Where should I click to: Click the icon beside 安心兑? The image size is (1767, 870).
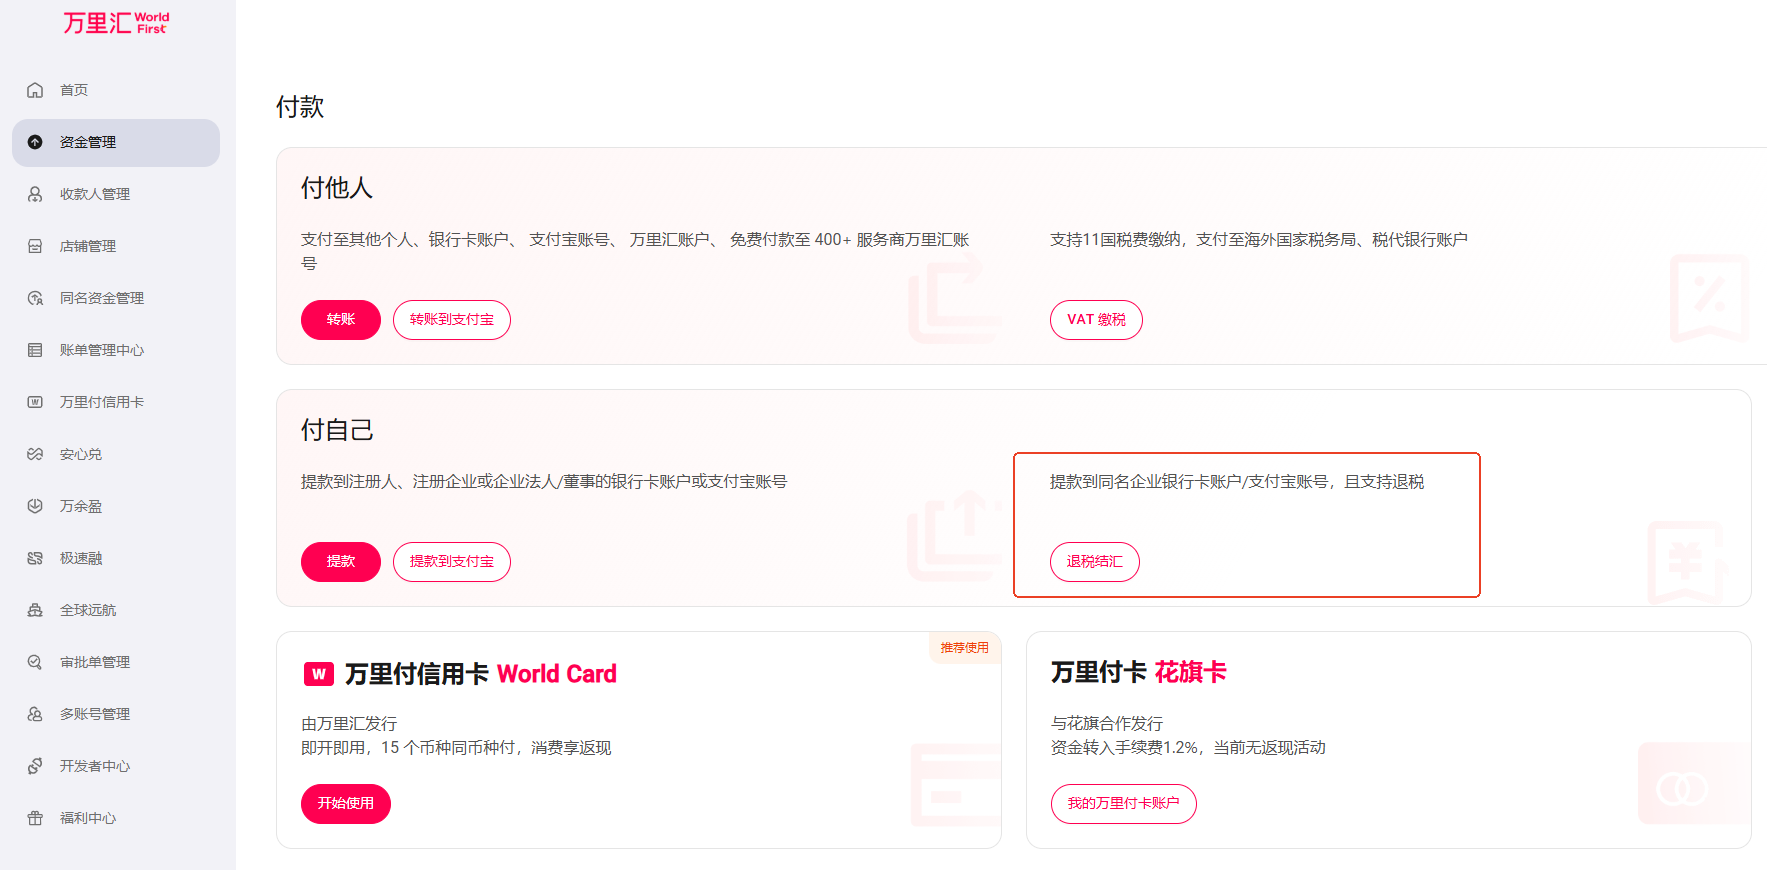(35, 454)
